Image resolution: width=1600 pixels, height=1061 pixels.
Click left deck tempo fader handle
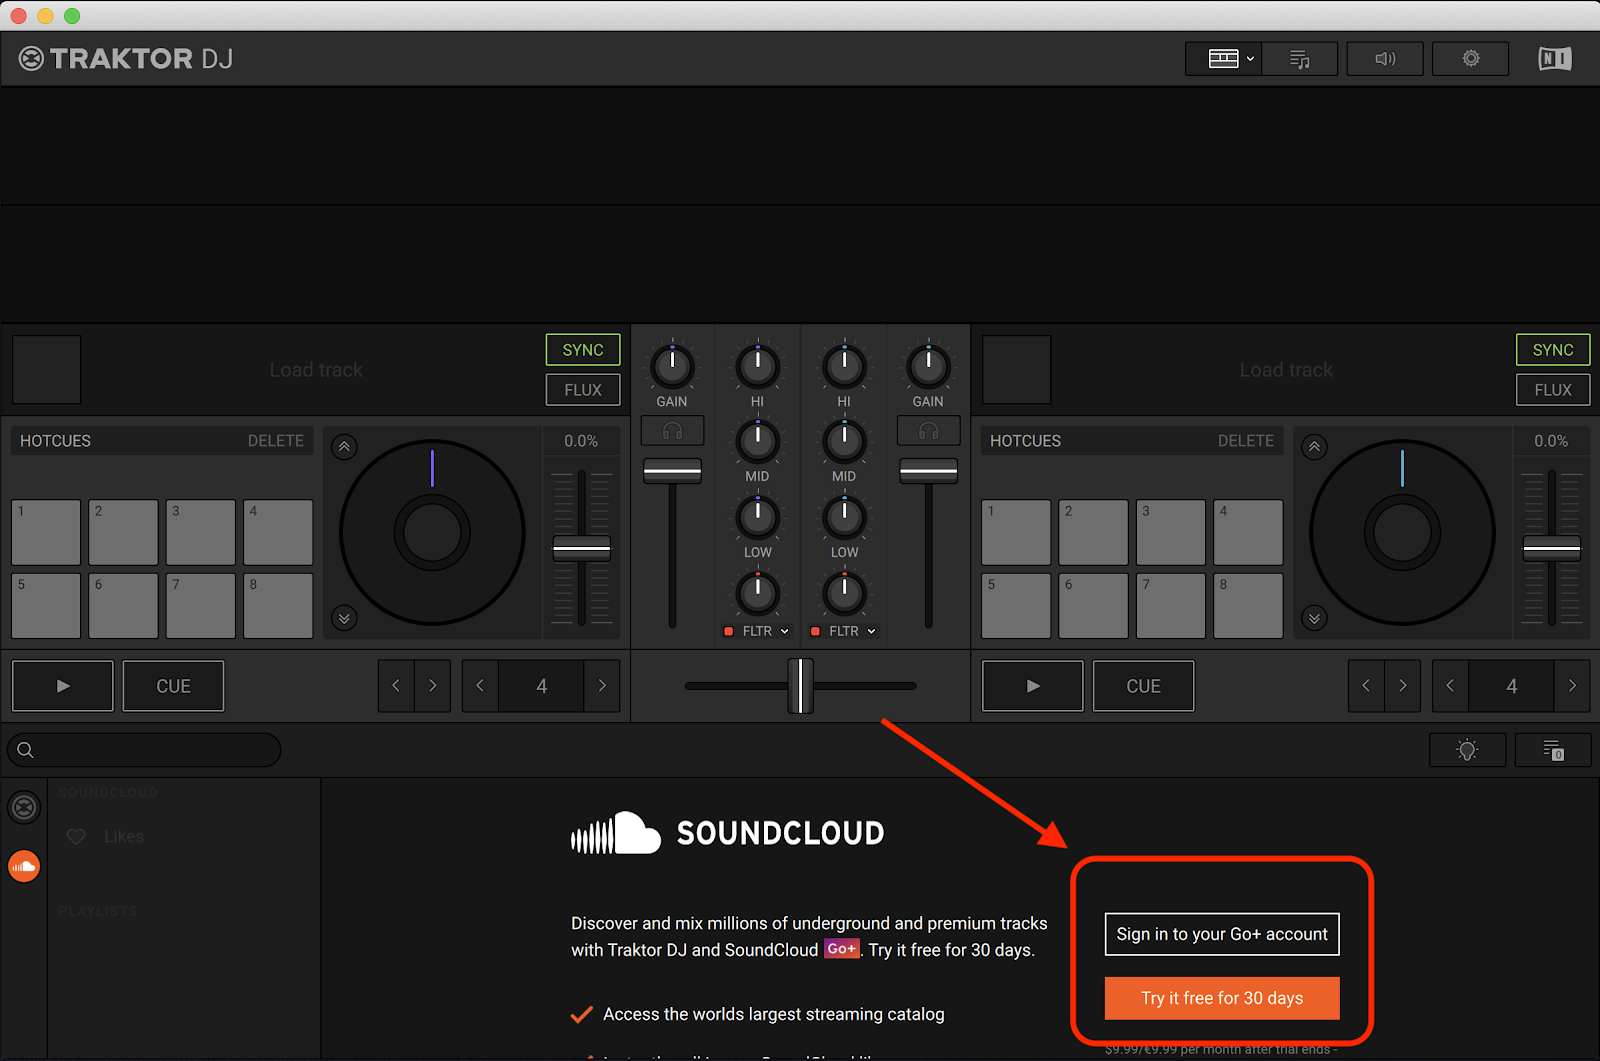[x=582, y=548]
